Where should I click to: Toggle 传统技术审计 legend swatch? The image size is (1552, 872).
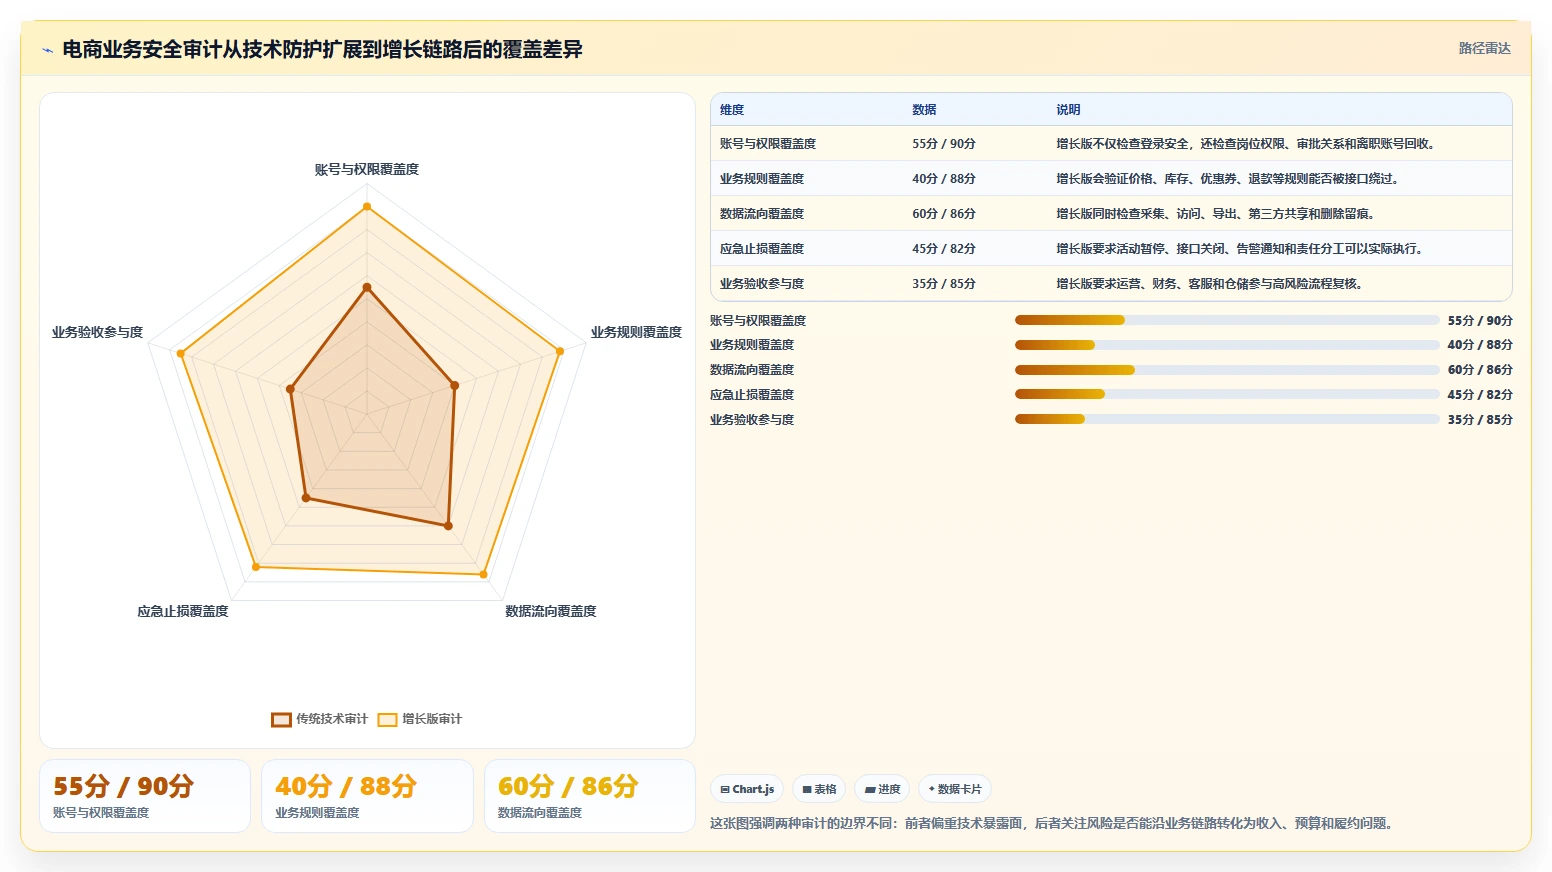pyautogui.click(x=281, y=719)
